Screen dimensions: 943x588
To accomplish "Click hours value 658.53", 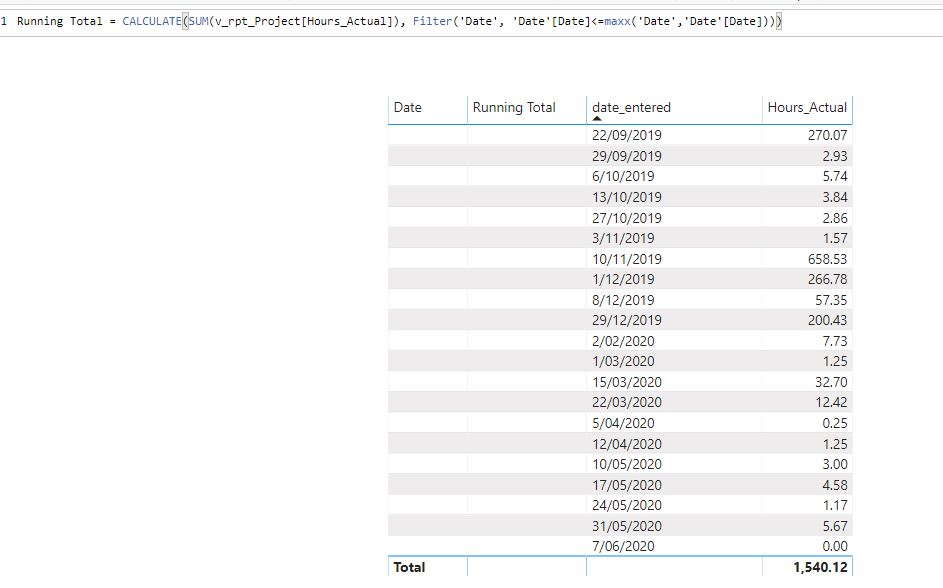I will [x=827, y=259].
